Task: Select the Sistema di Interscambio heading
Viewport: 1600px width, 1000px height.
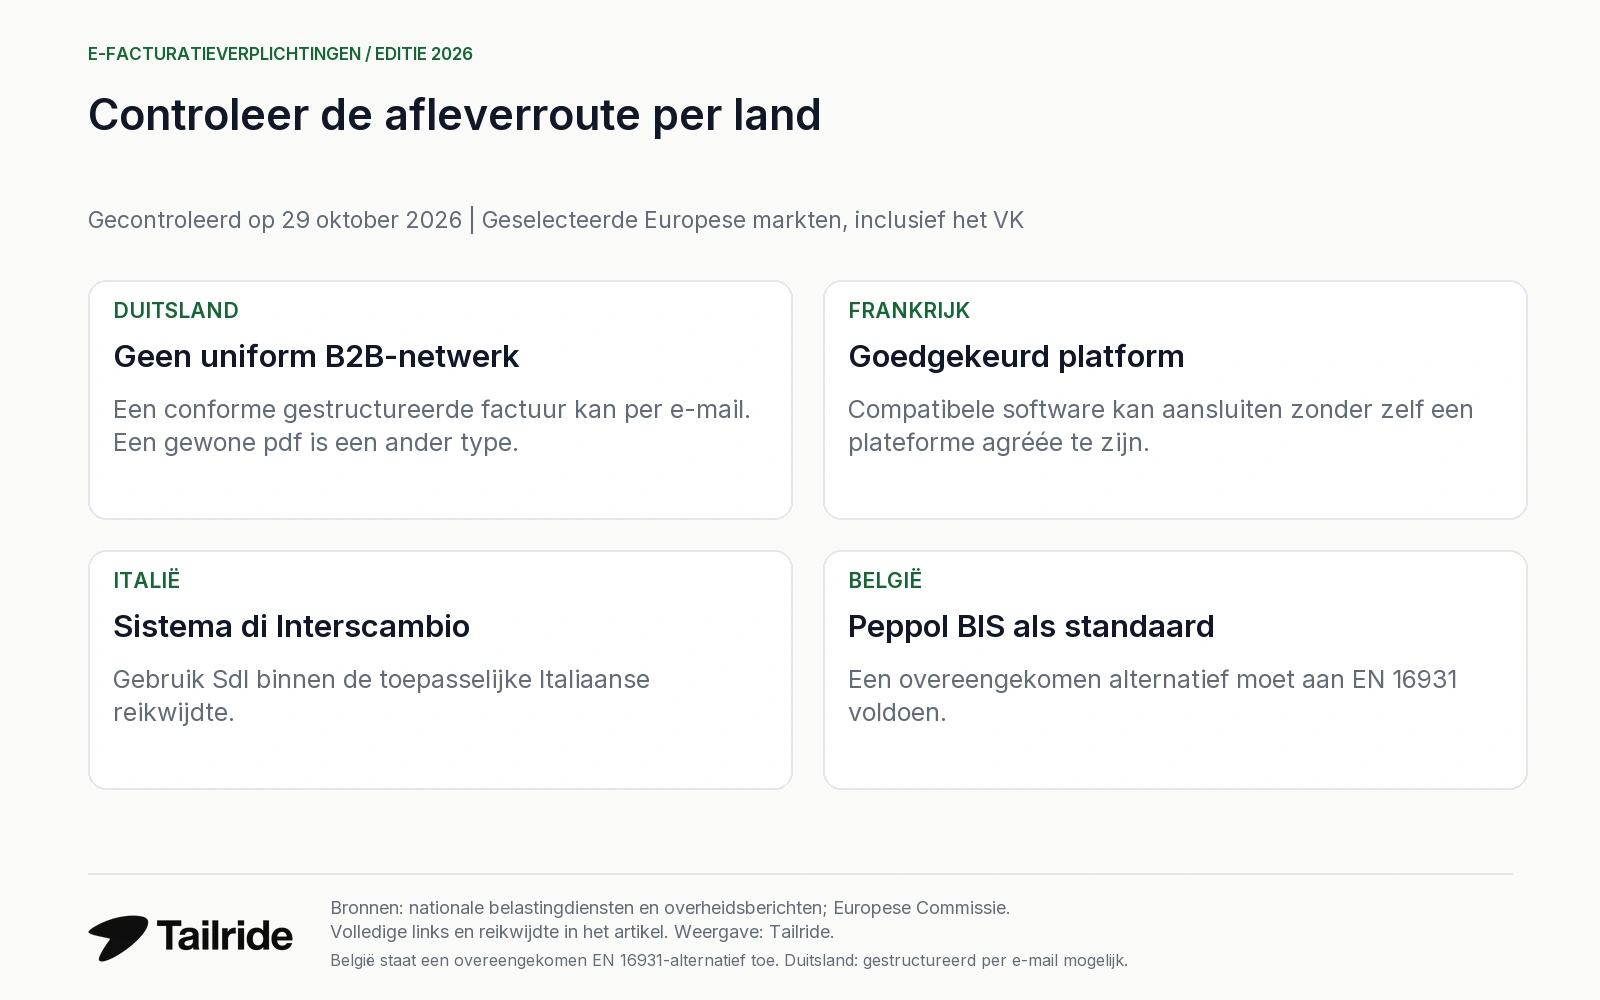Action: [x=291, y=627]
